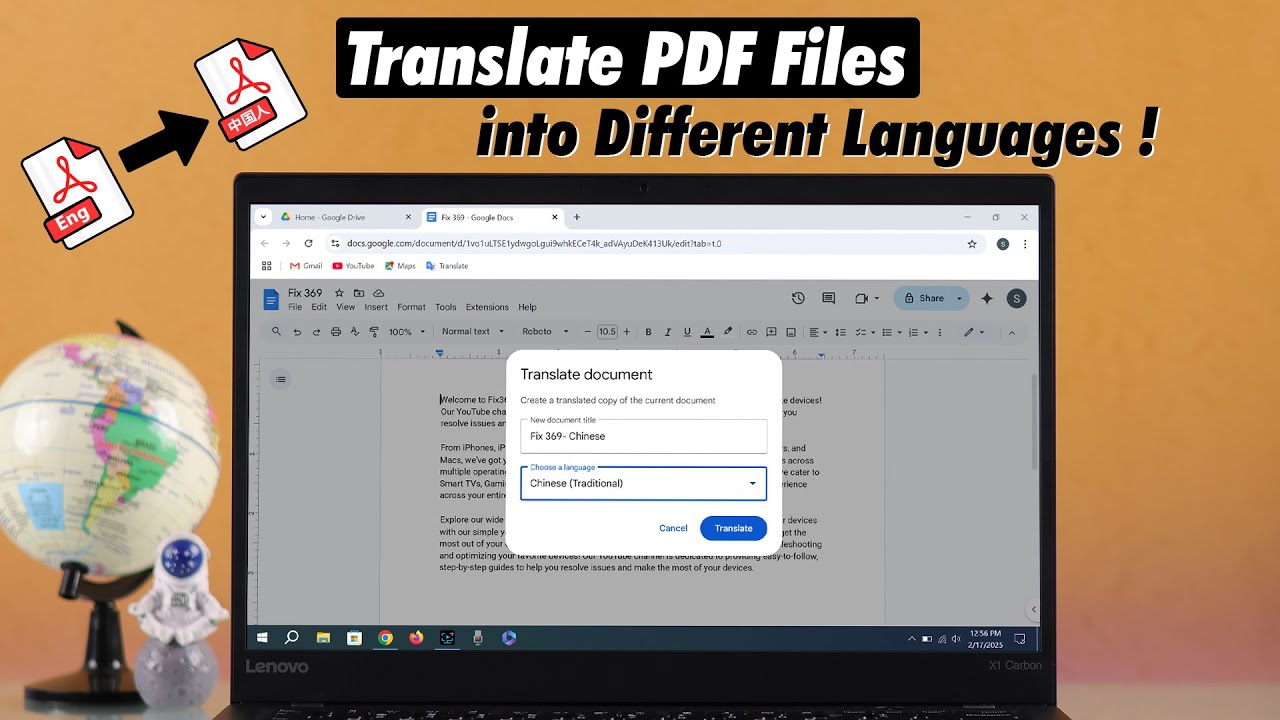Toggle underline formatting

687,332
